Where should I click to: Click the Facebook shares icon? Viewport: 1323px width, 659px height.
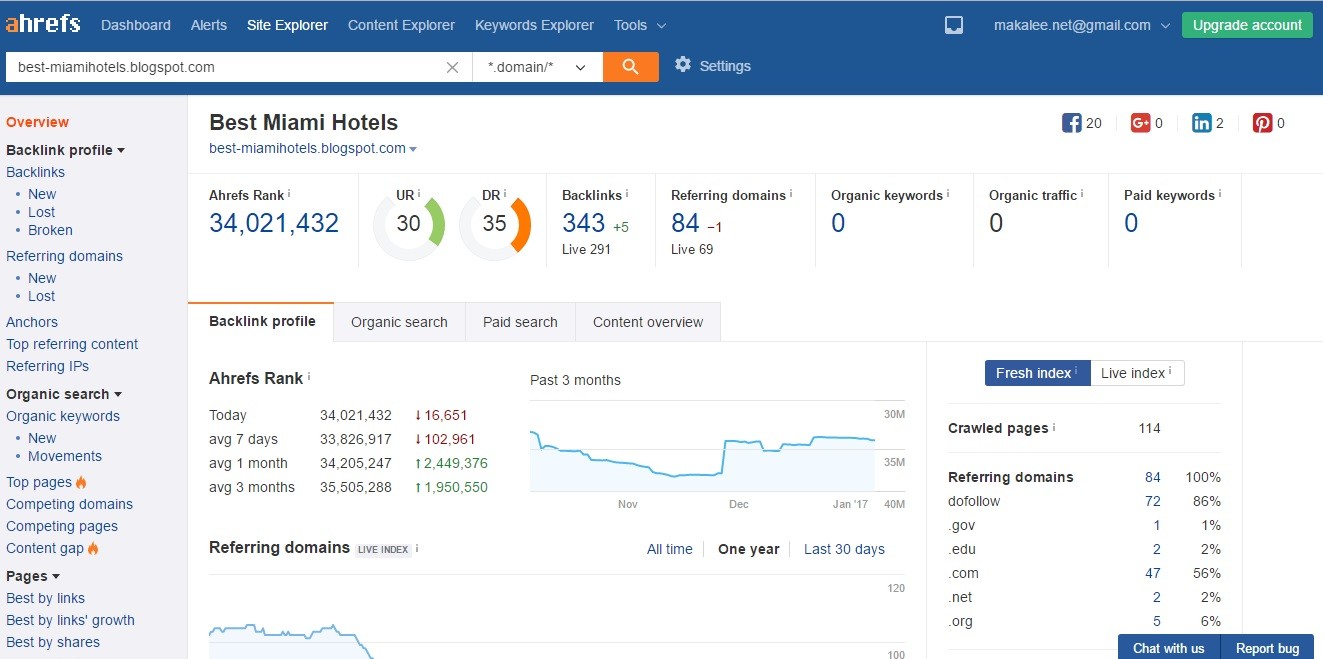tap(1072, 123)
